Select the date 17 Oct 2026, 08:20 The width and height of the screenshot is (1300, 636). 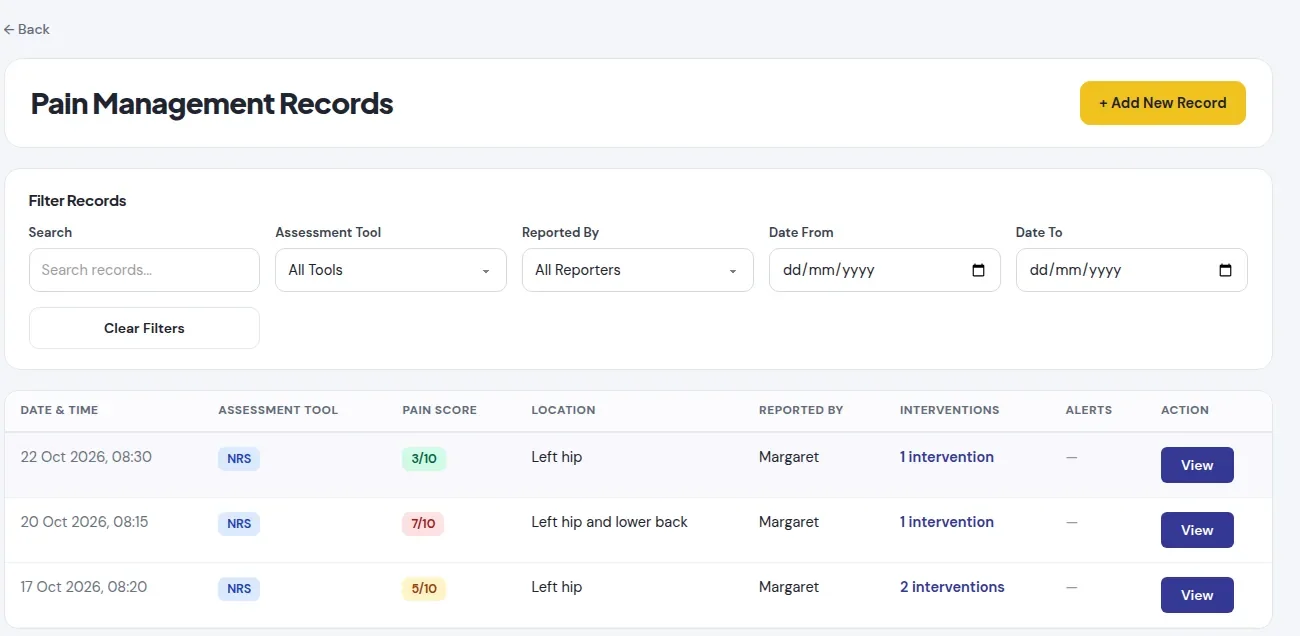pos(84,587)
